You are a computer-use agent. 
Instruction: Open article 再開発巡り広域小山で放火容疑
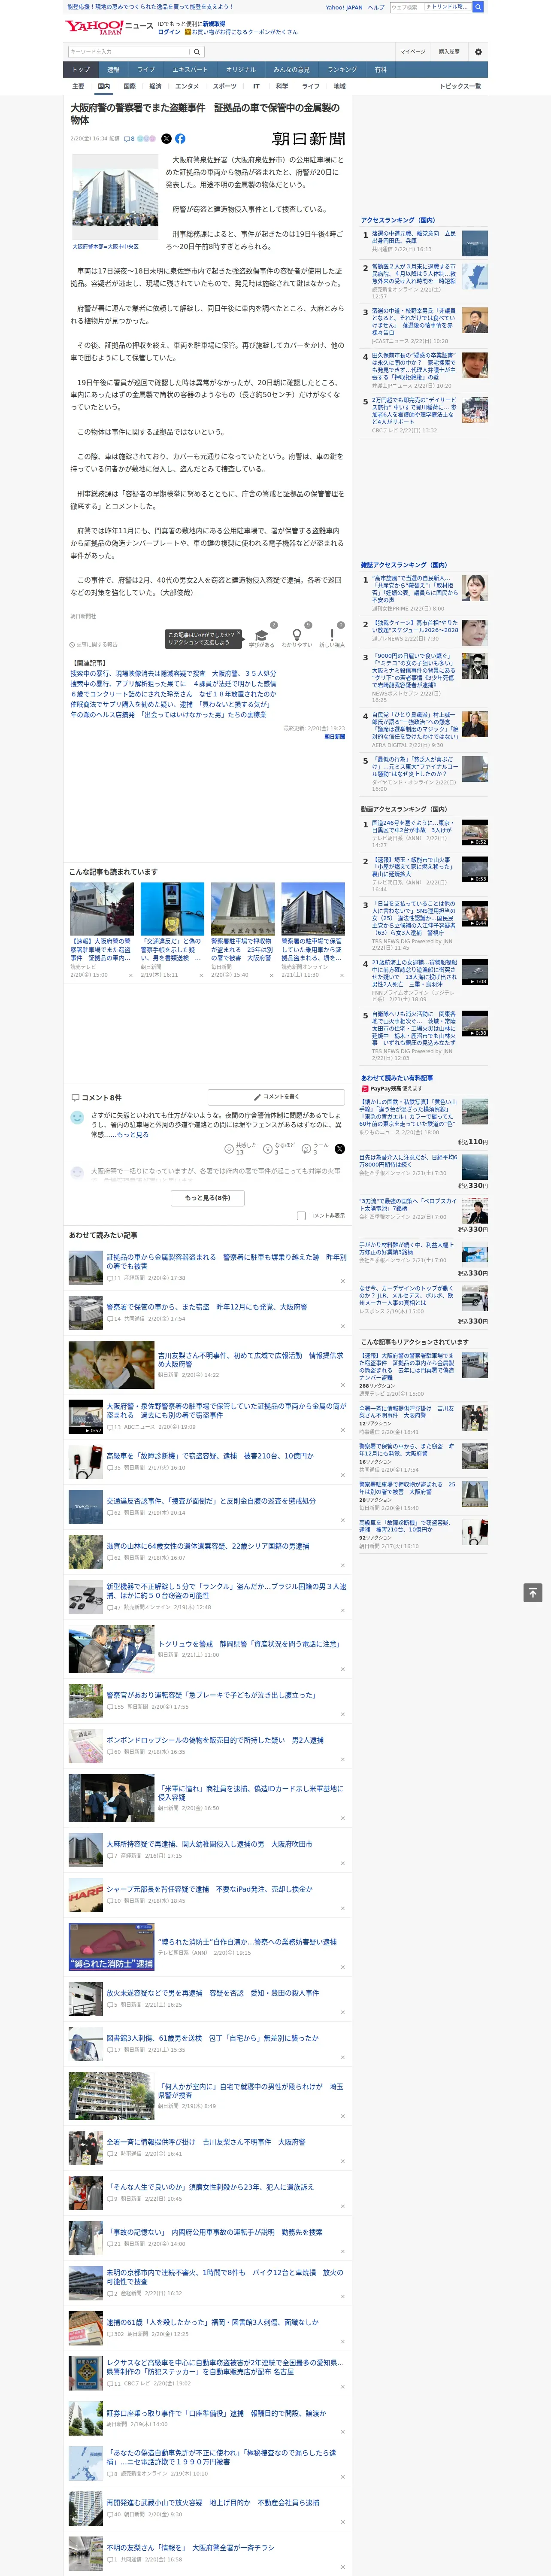coord(213,2503)
